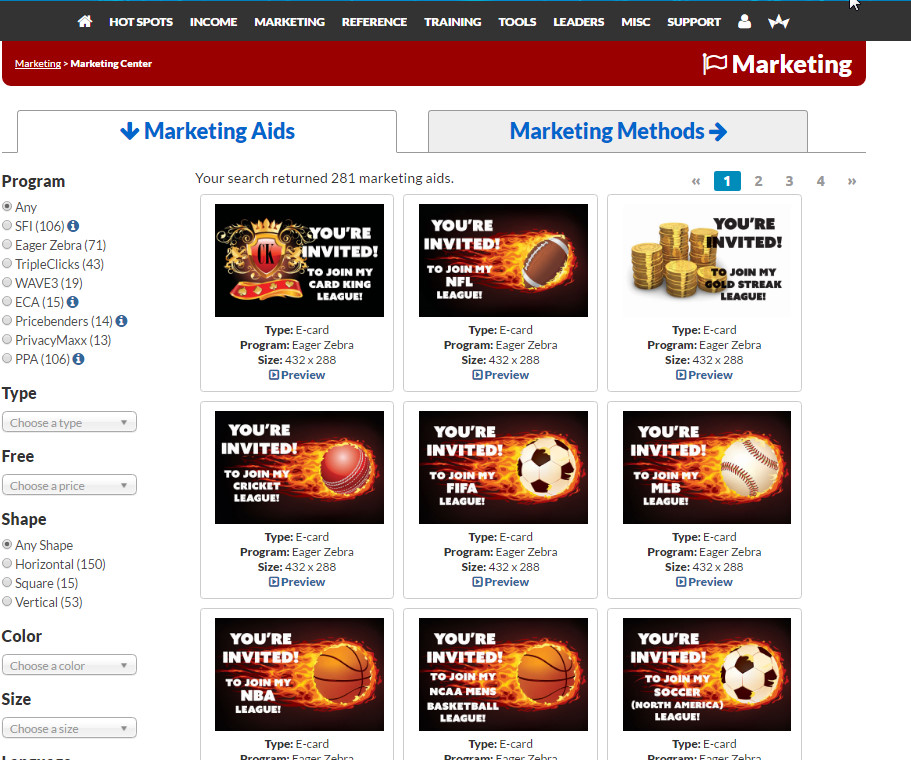Click the Marketing breadcrumb link
This screenshot has width=911, height=760.
point(38,63)
